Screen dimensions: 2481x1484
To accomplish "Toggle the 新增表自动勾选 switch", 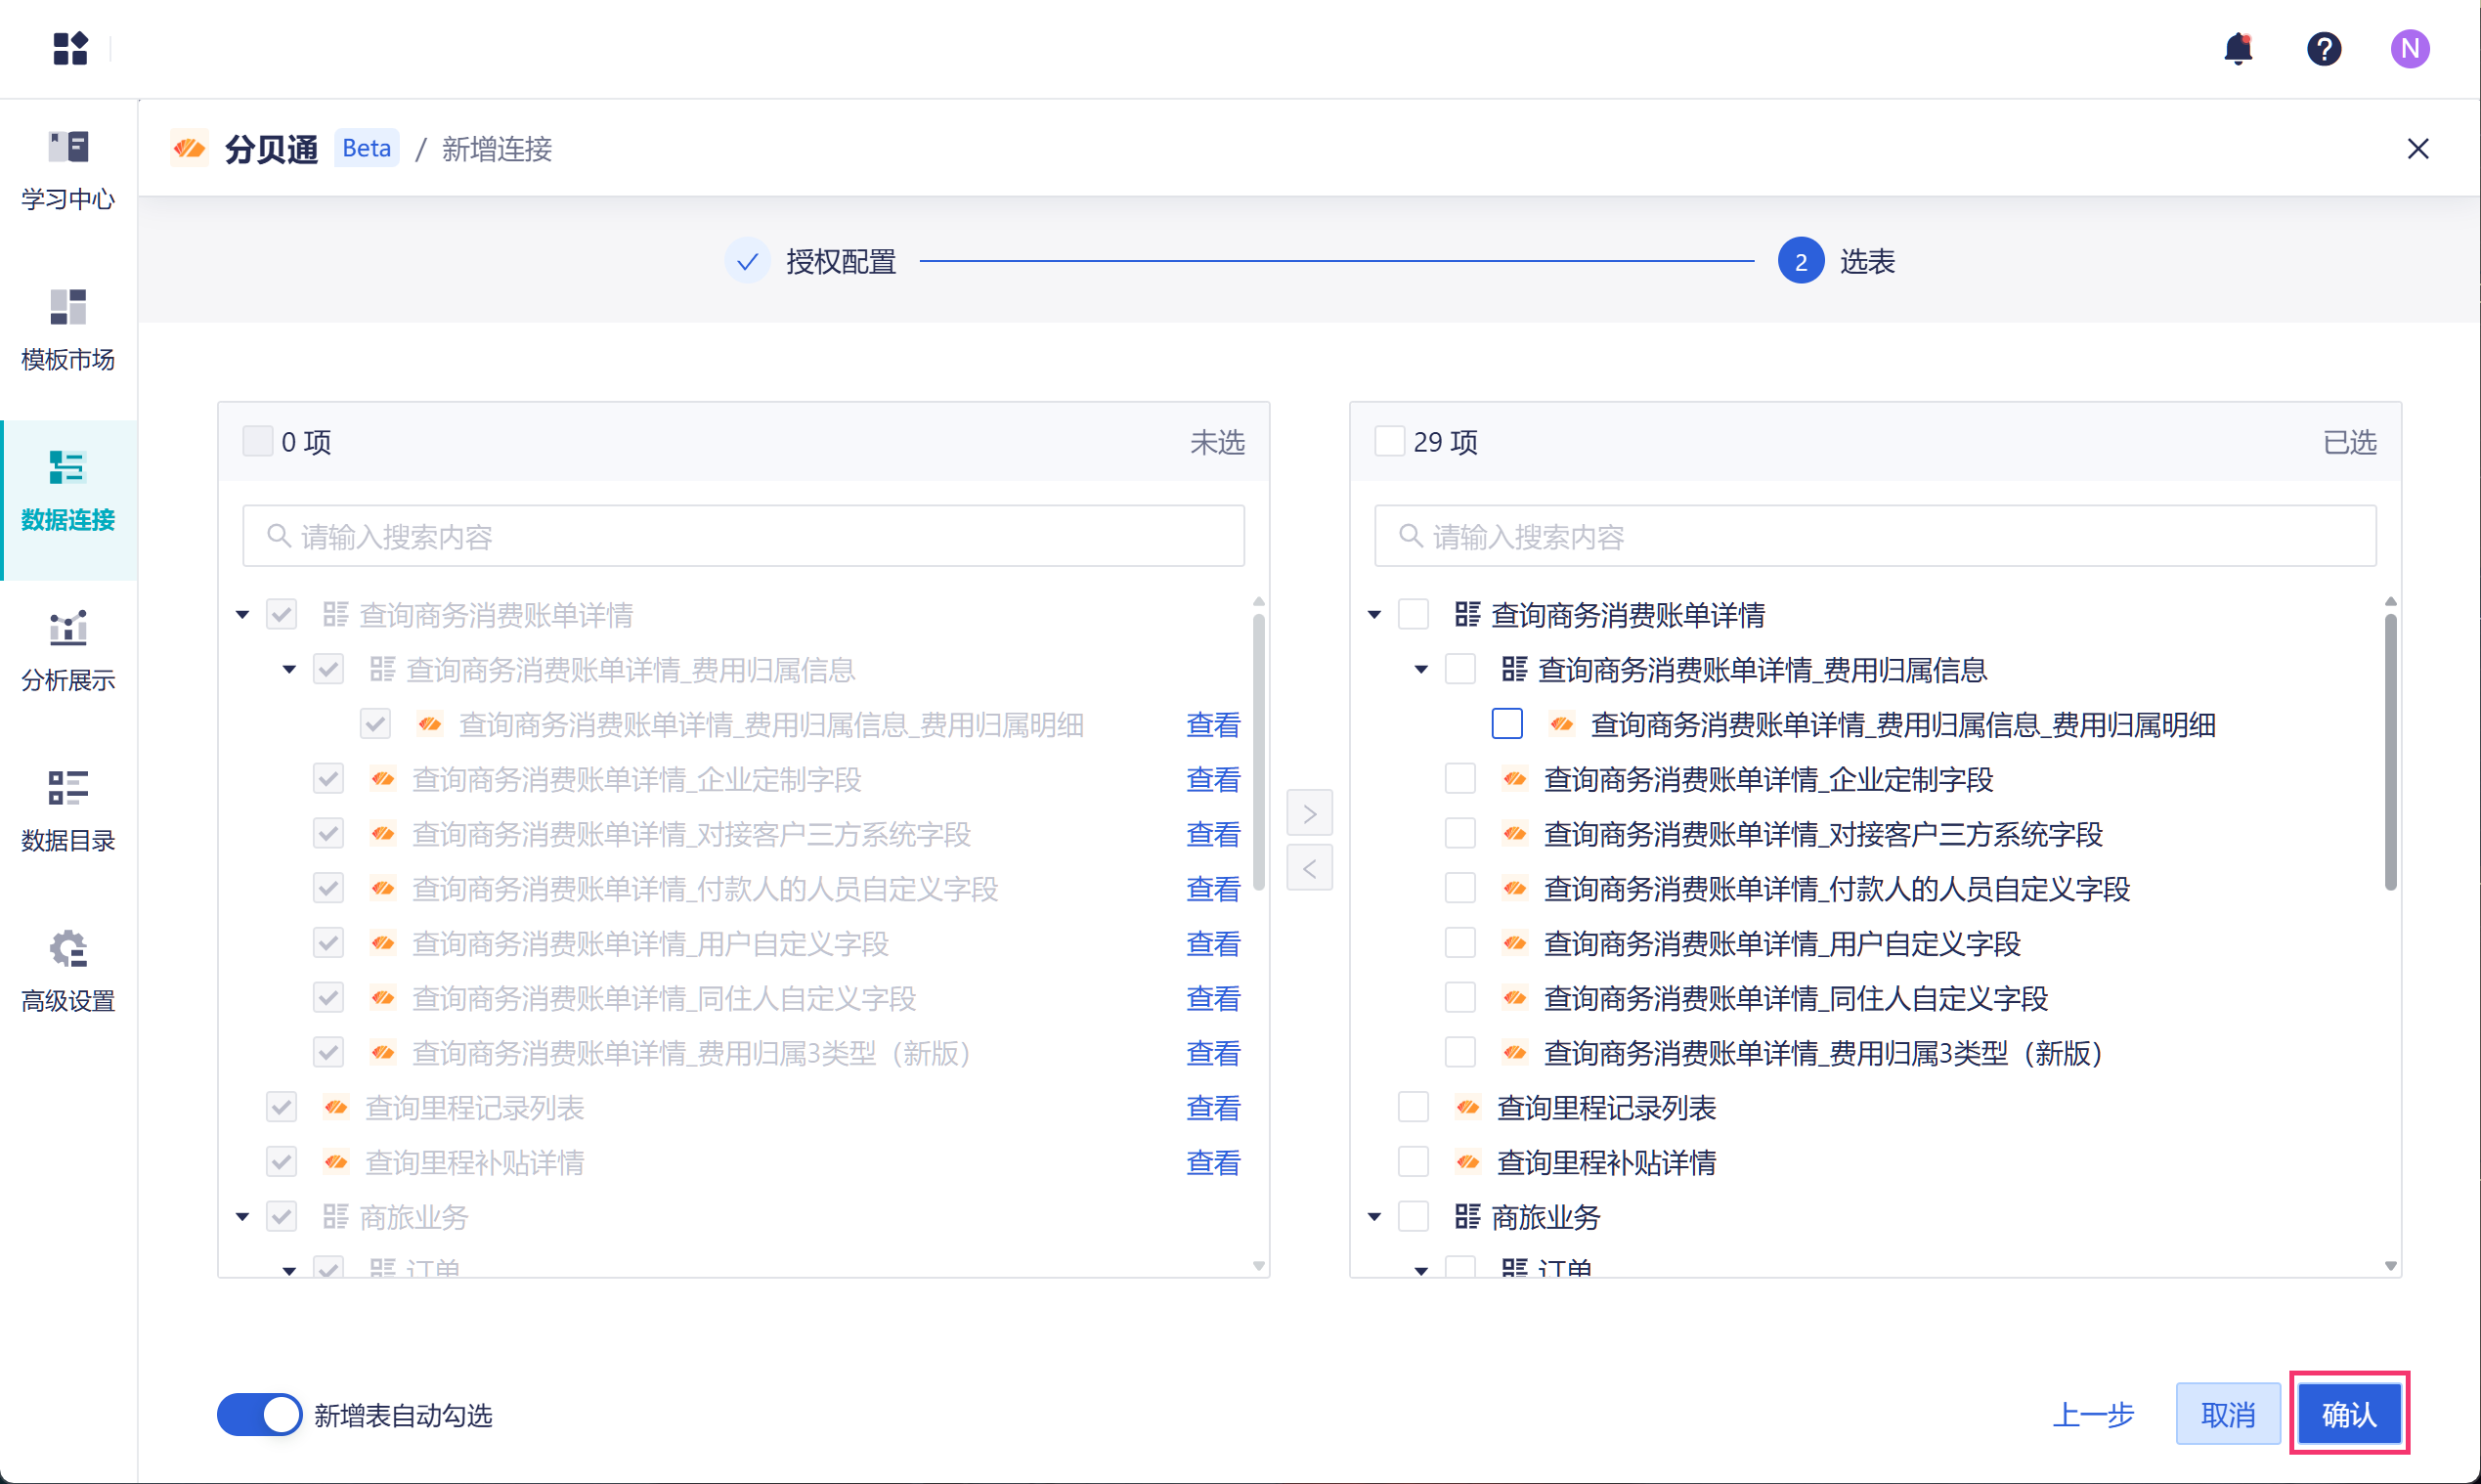I will [260, 1414].
